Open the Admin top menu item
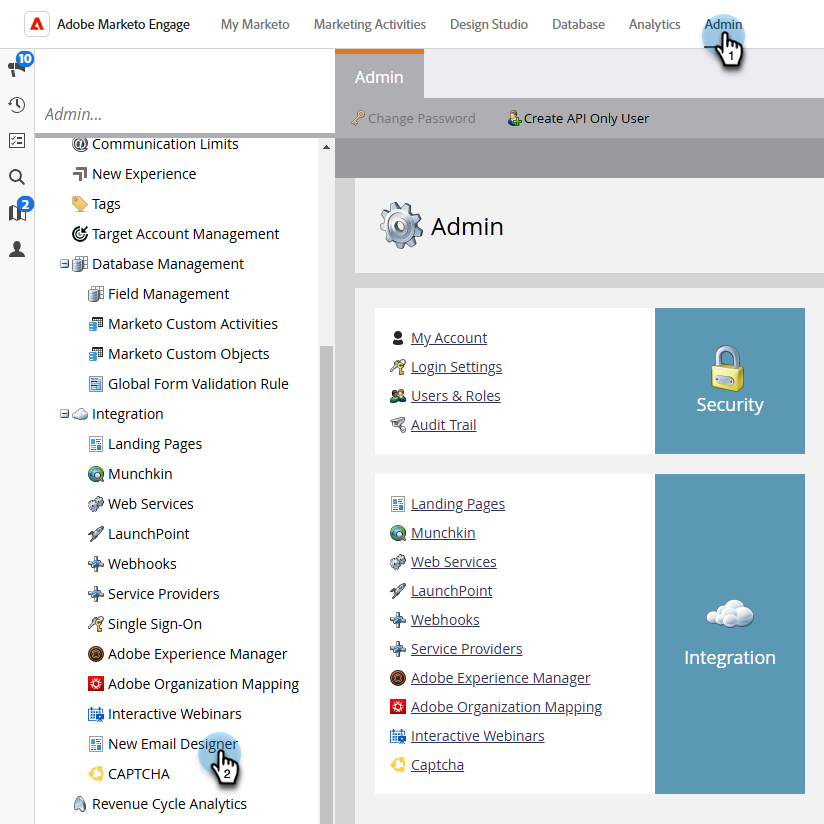 tap(723, 24)
